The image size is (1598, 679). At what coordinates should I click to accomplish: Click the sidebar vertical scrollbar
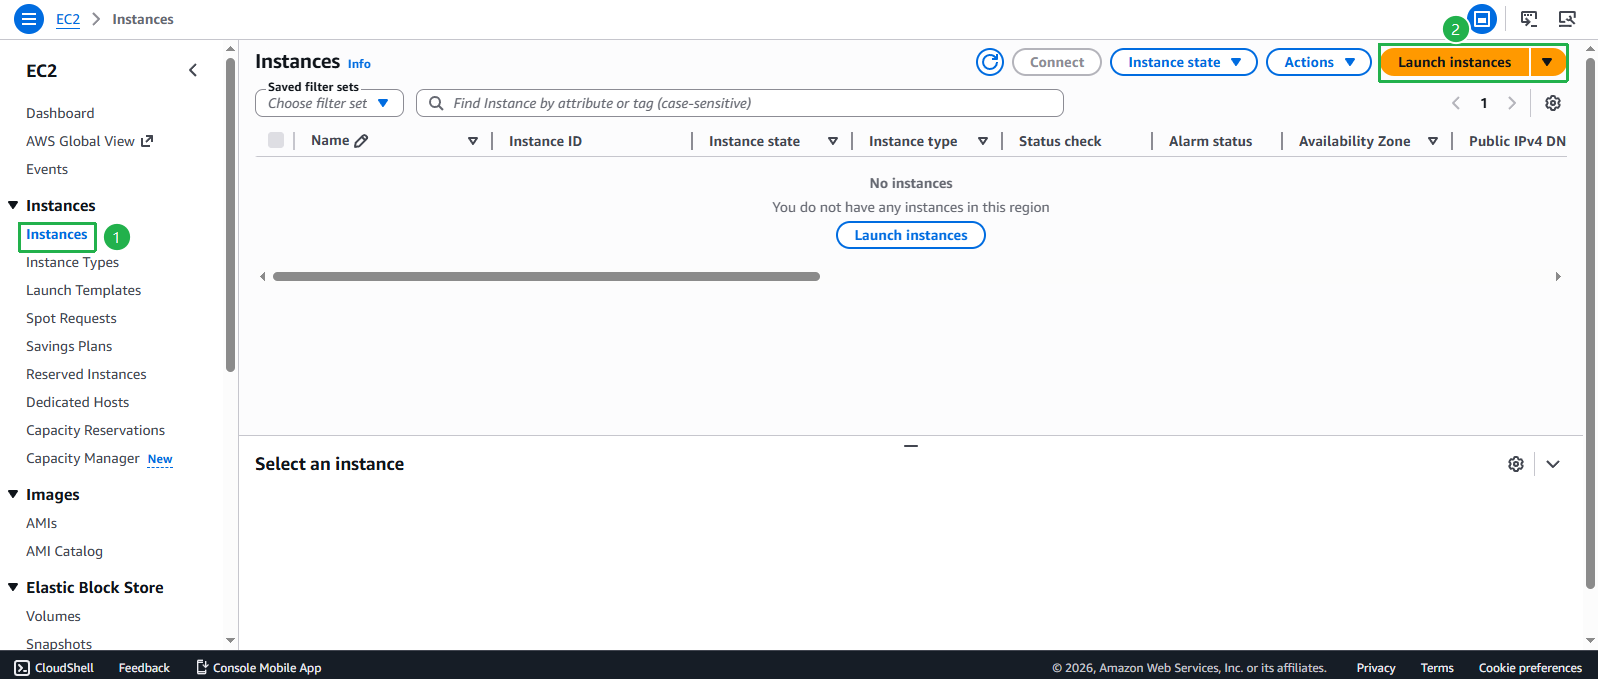(x=231, y=215)
